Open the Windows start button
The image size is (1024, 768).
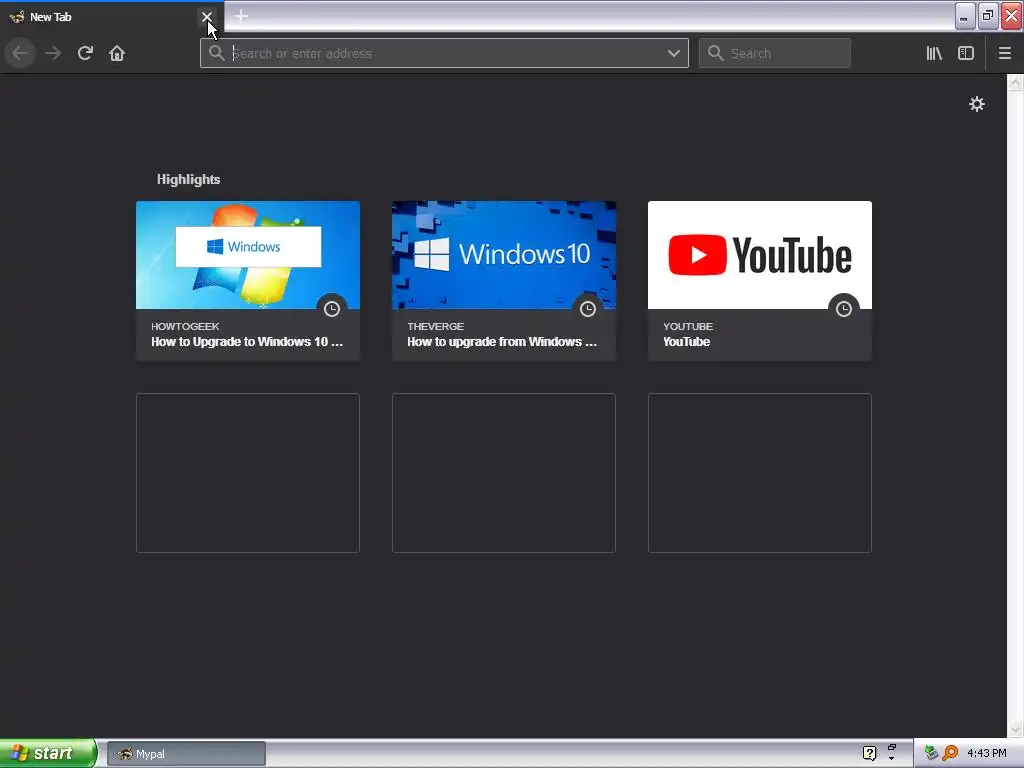point(48,753)
